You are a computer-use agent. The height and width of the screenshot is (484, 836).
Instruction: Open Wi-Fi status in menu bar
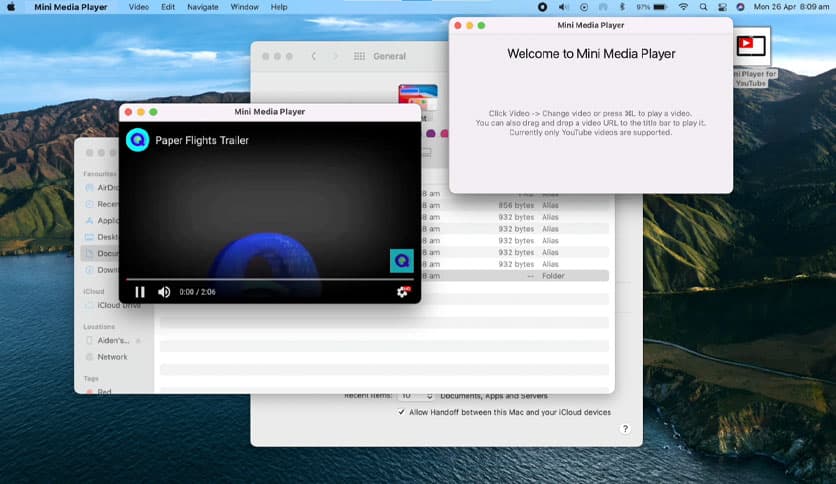(683, 7)
